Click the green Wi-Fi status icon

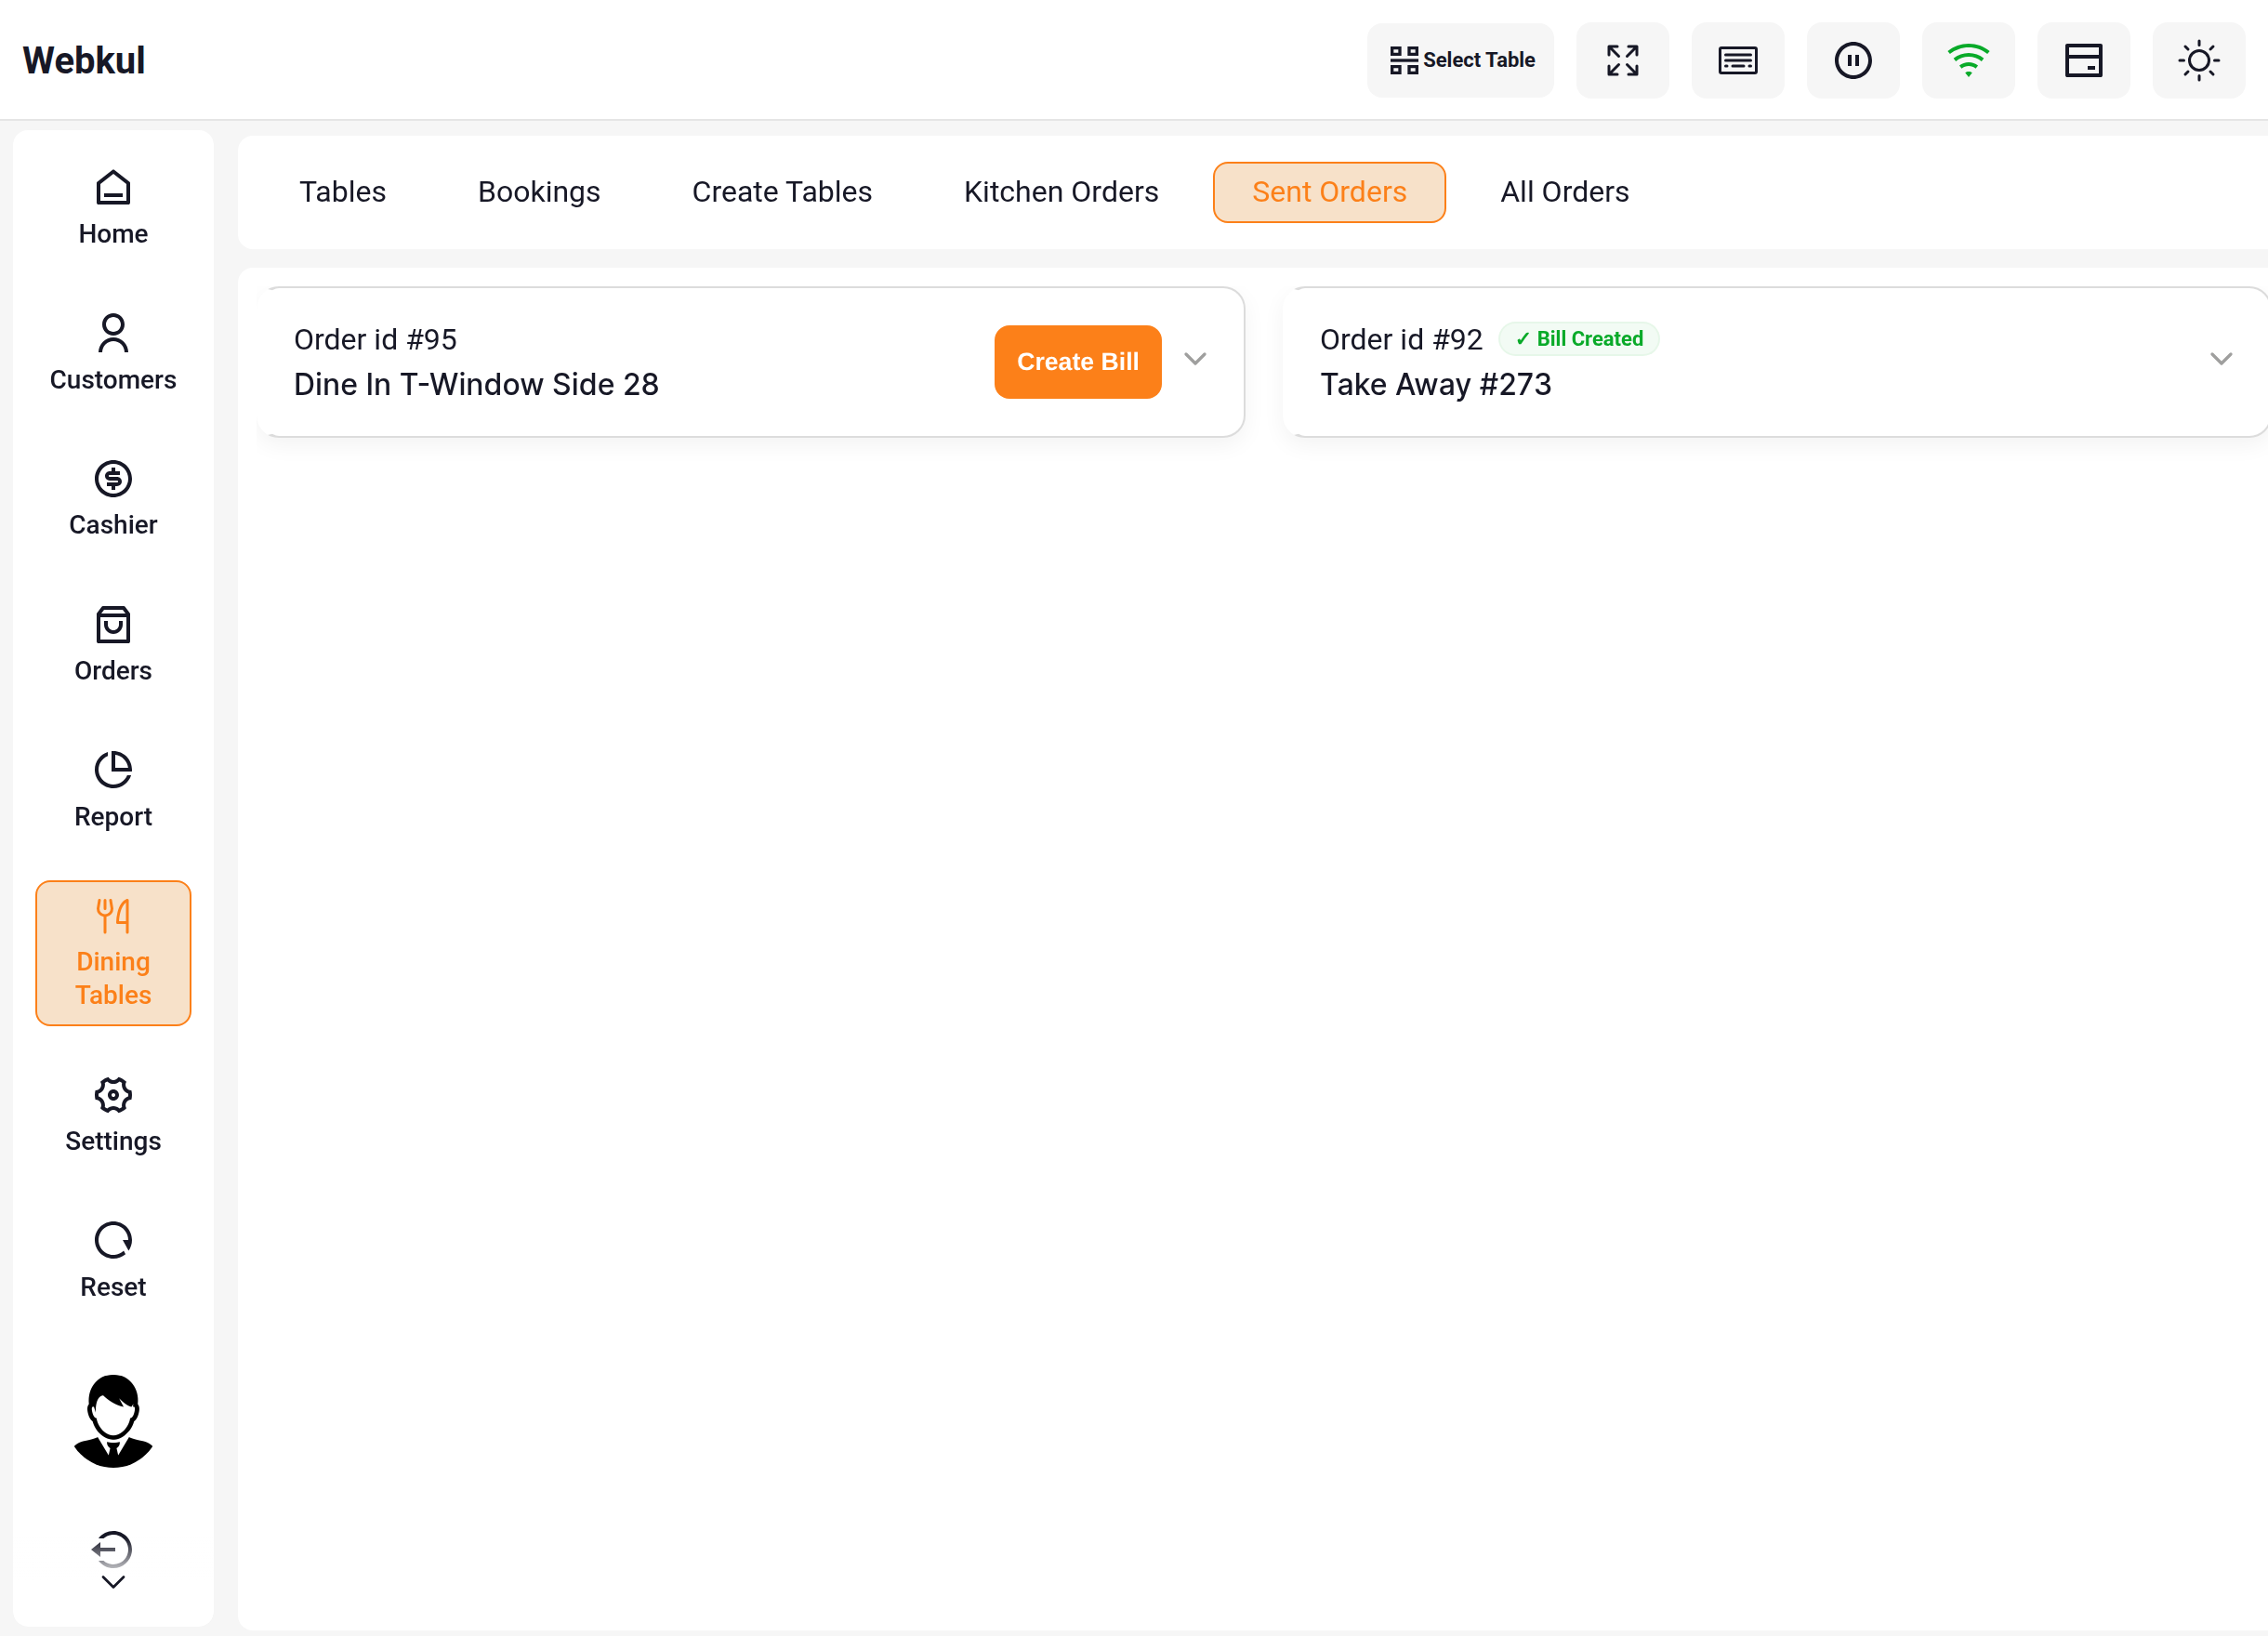pos(1968,60)
